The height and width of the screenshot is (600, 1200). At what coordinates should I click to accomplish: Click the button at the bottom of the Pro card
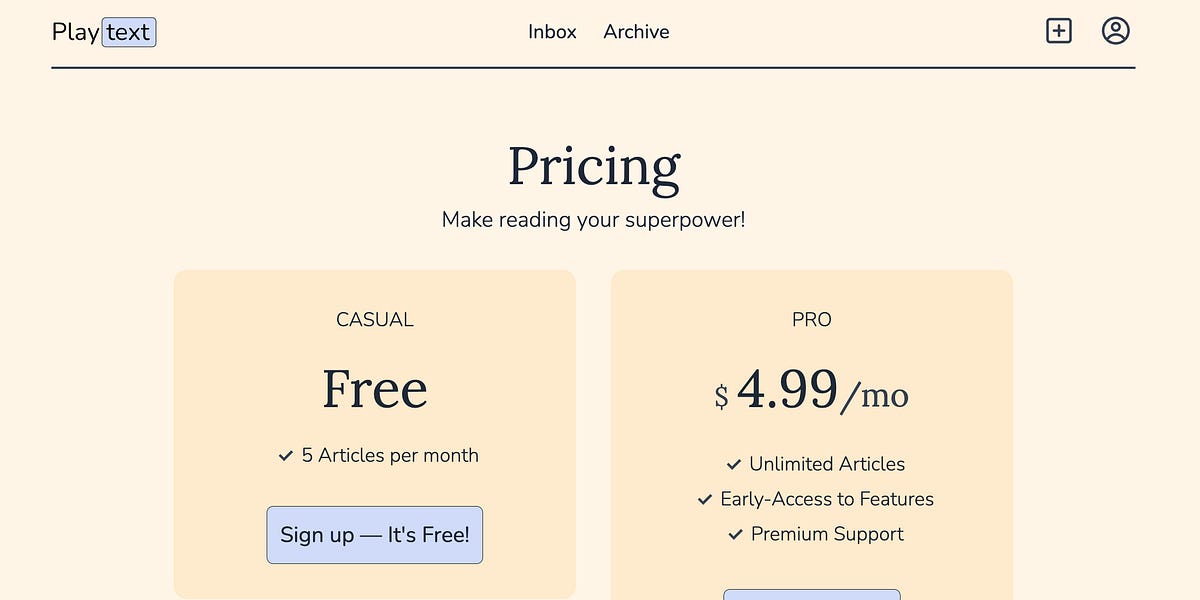[x=811, y=595]
